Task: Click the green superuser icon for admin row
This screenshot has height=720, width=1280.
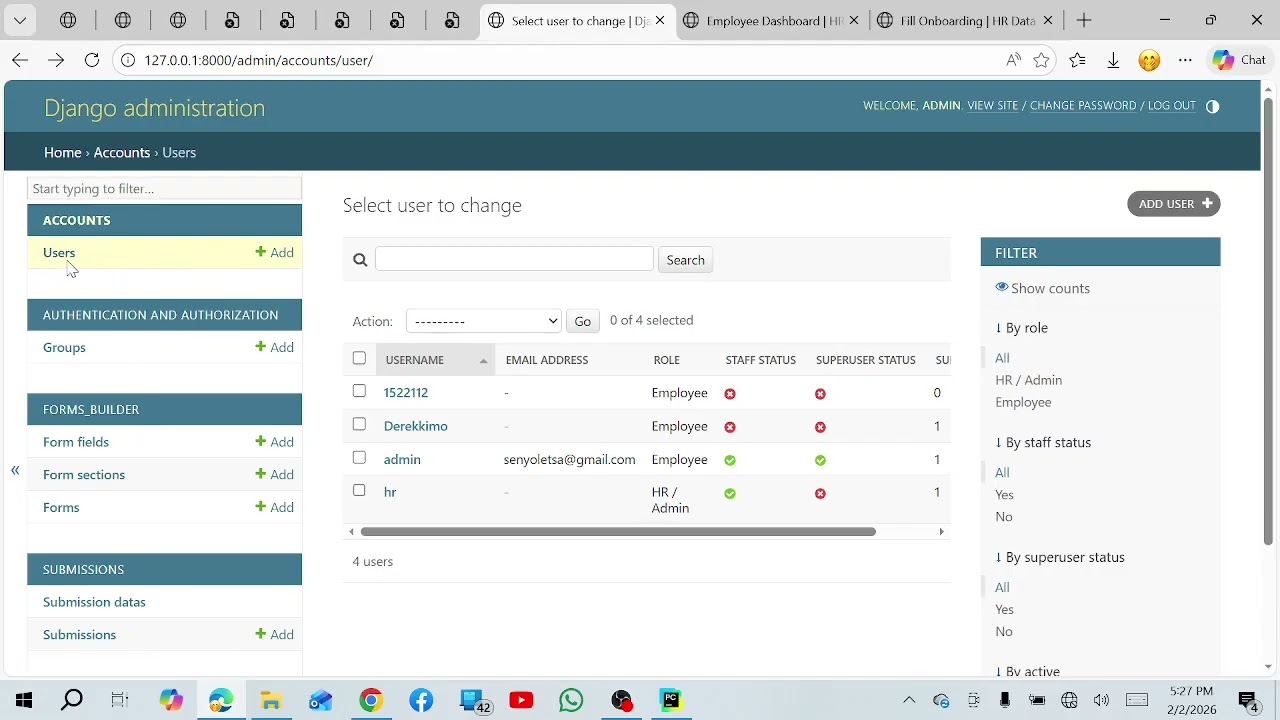Action: tap(820, 460)
